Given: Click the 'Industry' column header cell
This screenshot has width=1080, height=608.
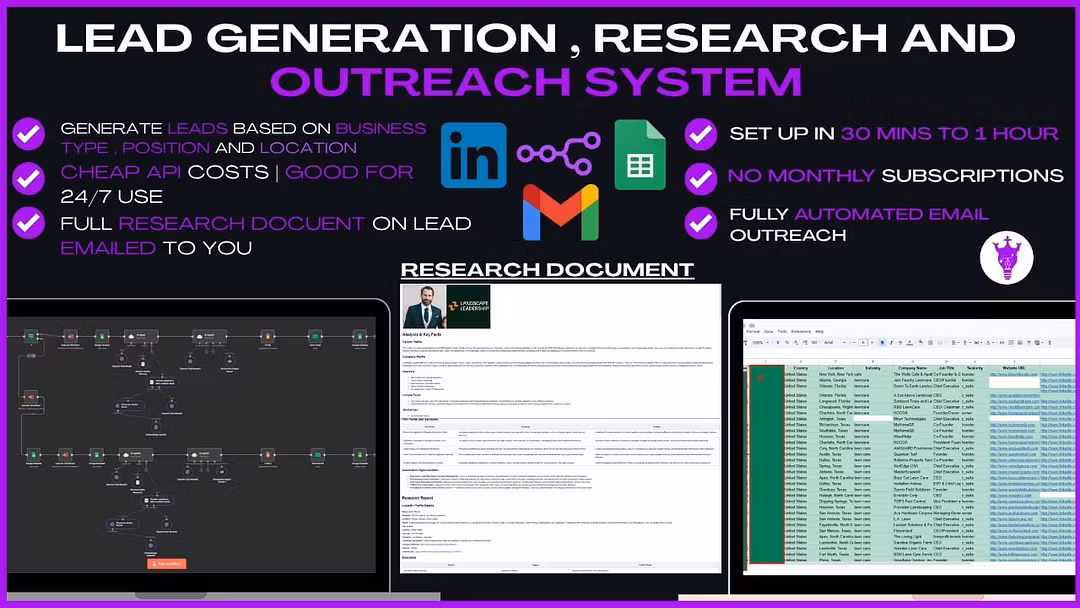Looking at the screenshot, I should [x=873, y=368].
